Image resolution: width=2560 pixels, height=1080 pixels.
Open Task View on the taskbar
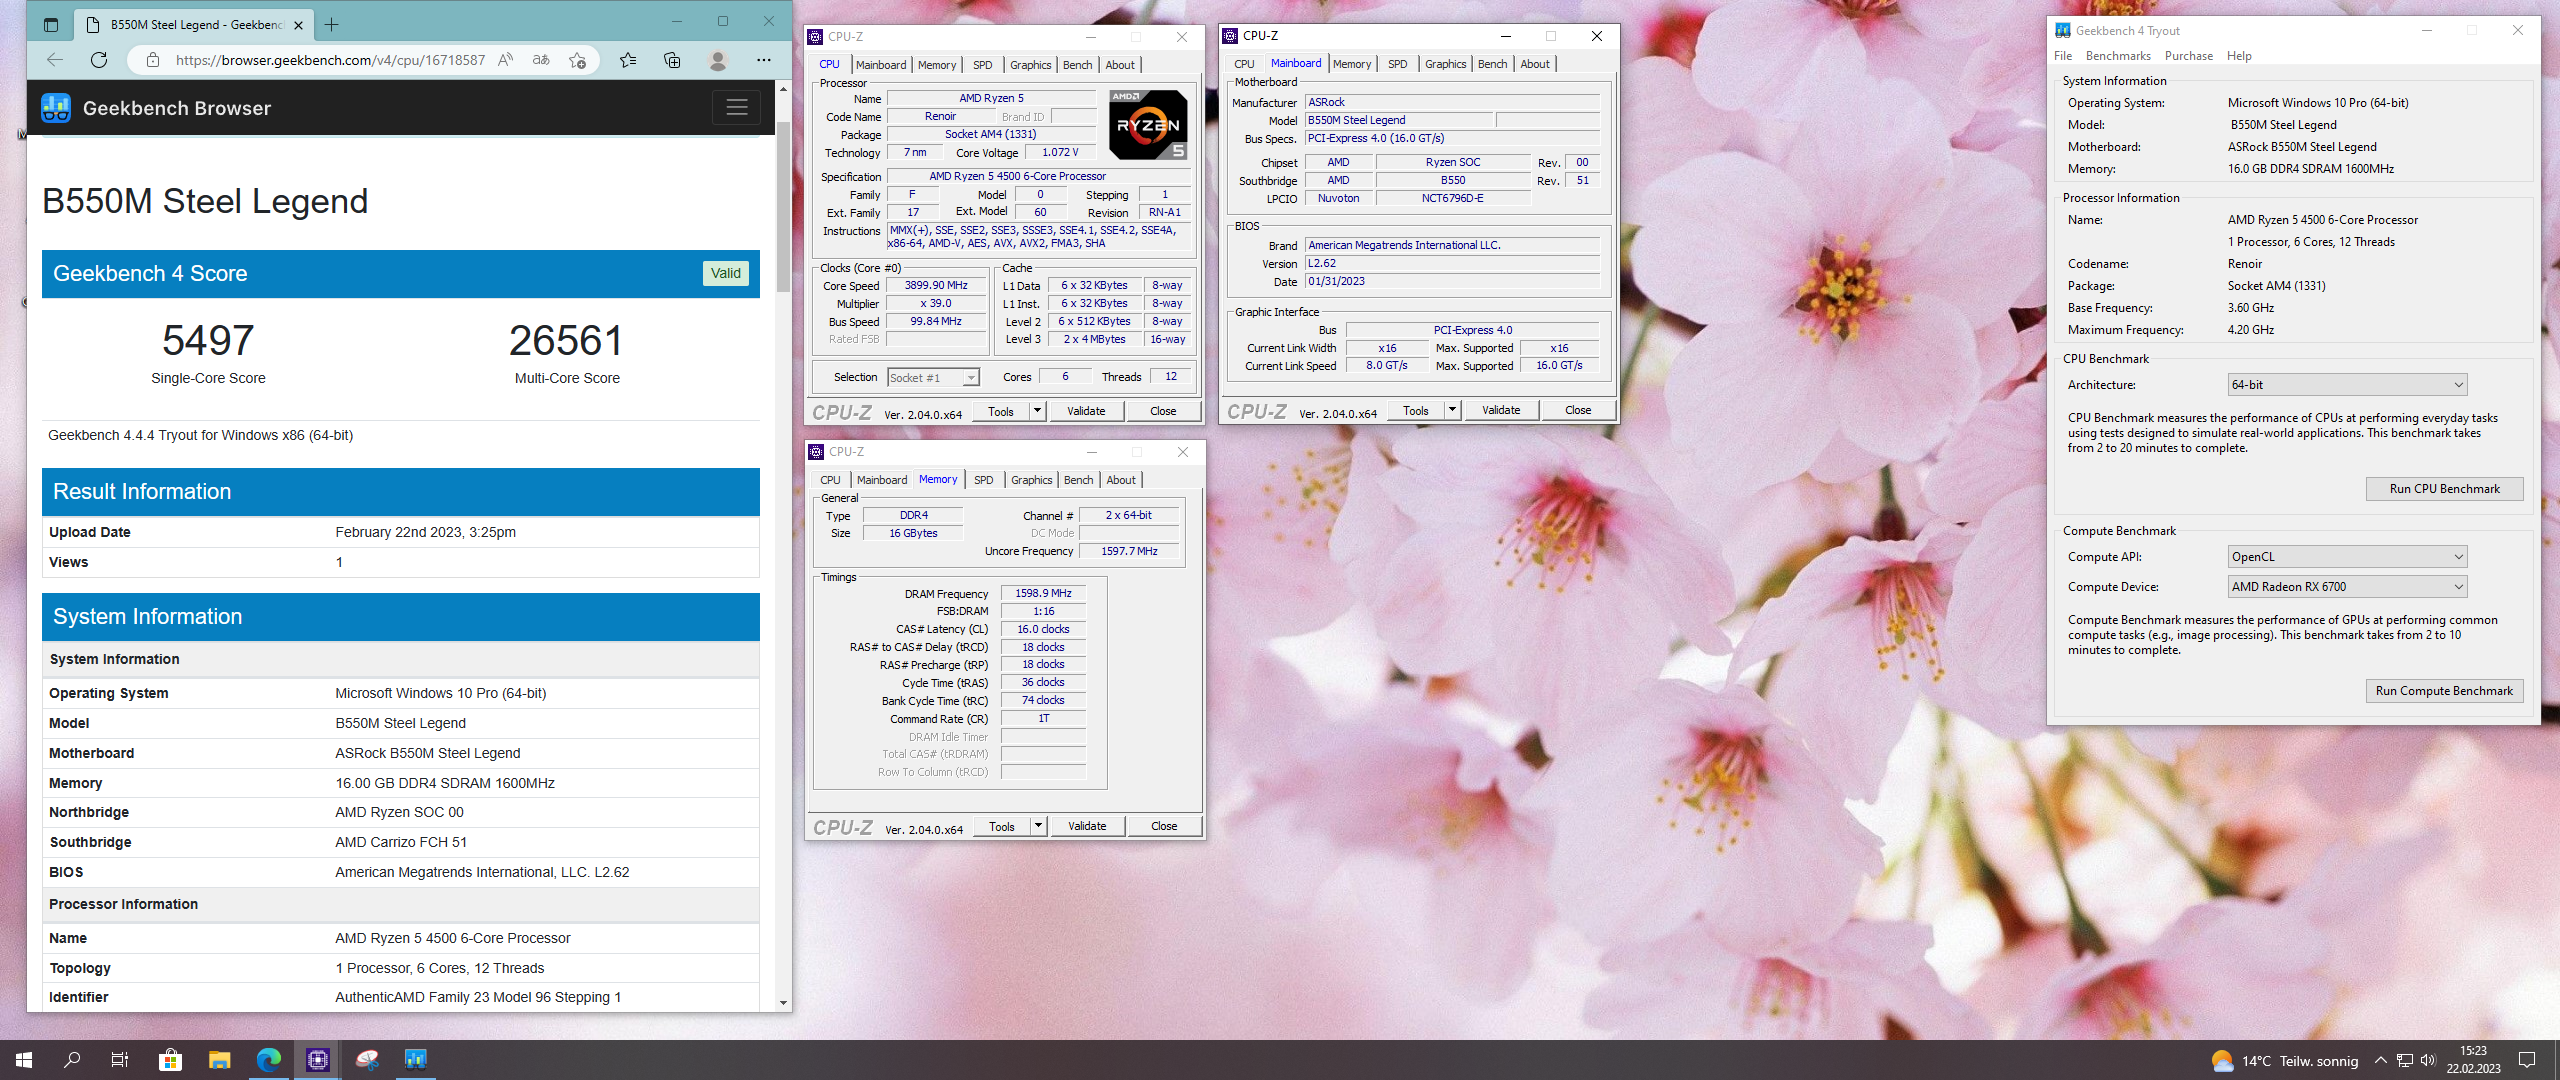[x=120, y=1060]
